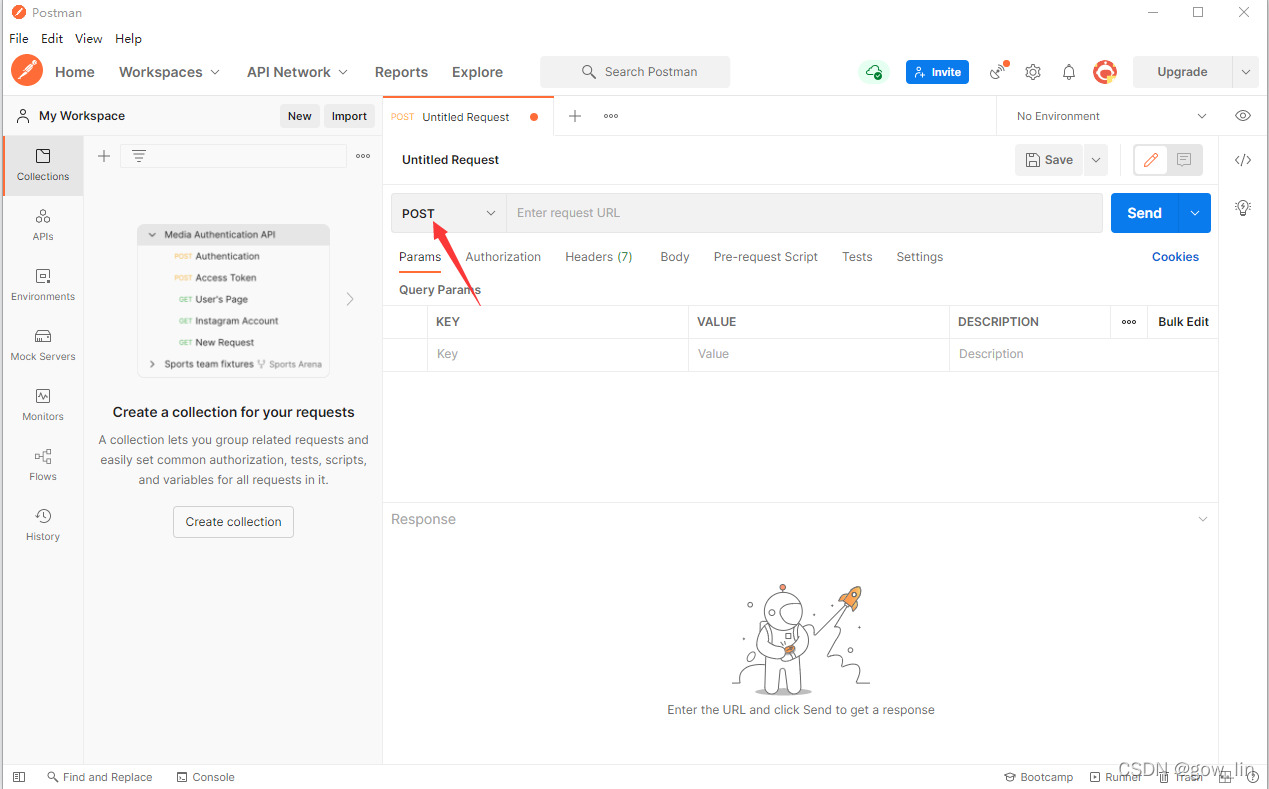Switch to the request Settings tab

pyautogui.click(x=920, y=257)
